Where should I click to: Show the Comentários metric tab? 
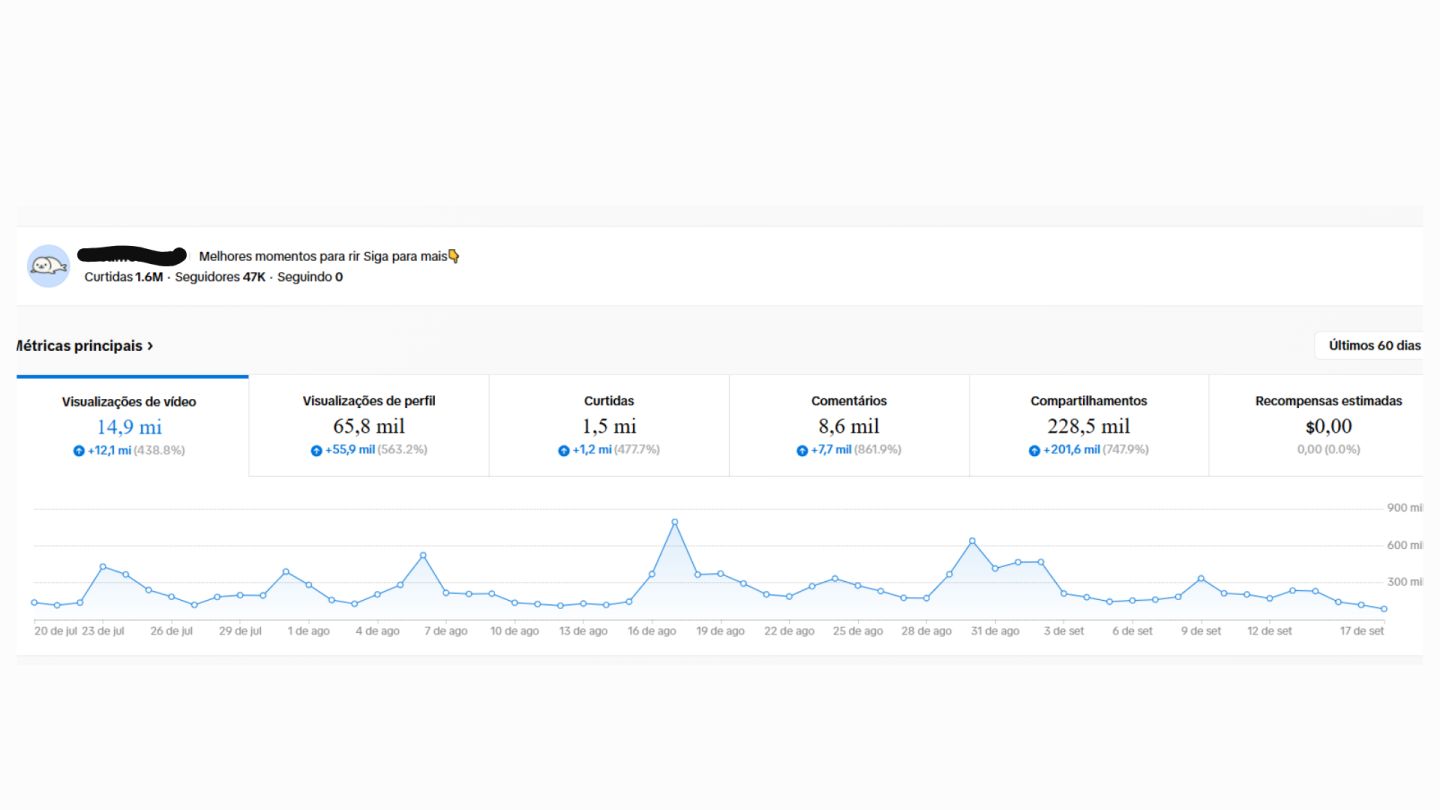coord(849,426)
